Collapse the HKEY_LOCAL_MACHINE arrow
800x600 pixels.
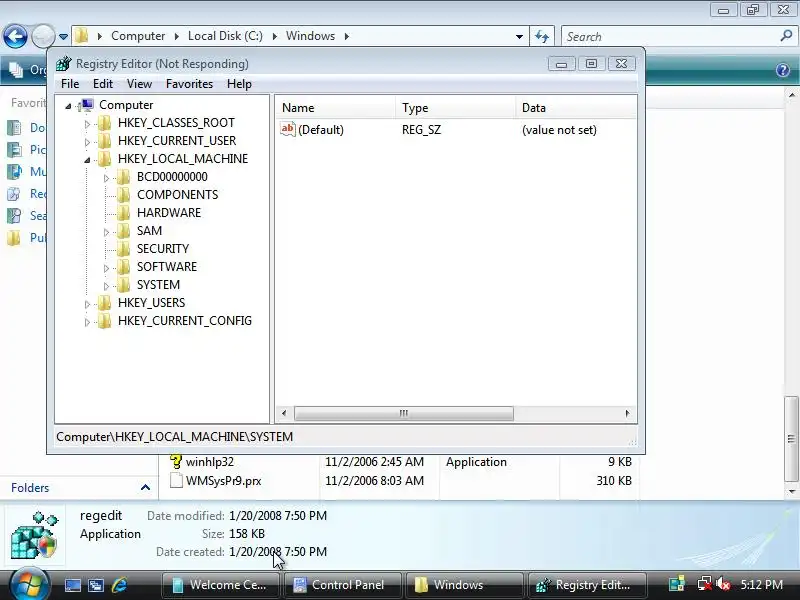[87, 160]
